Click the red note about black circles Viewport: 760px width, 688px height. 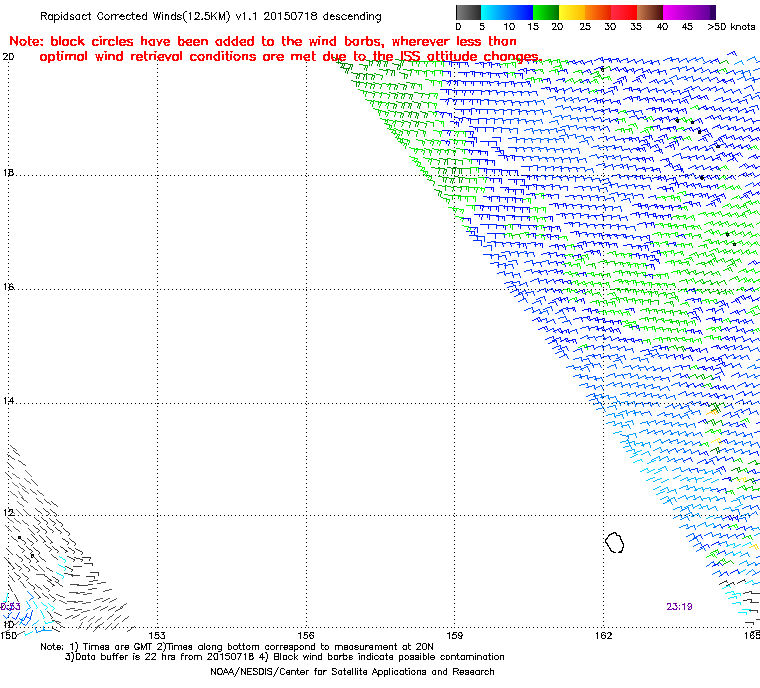275,49
